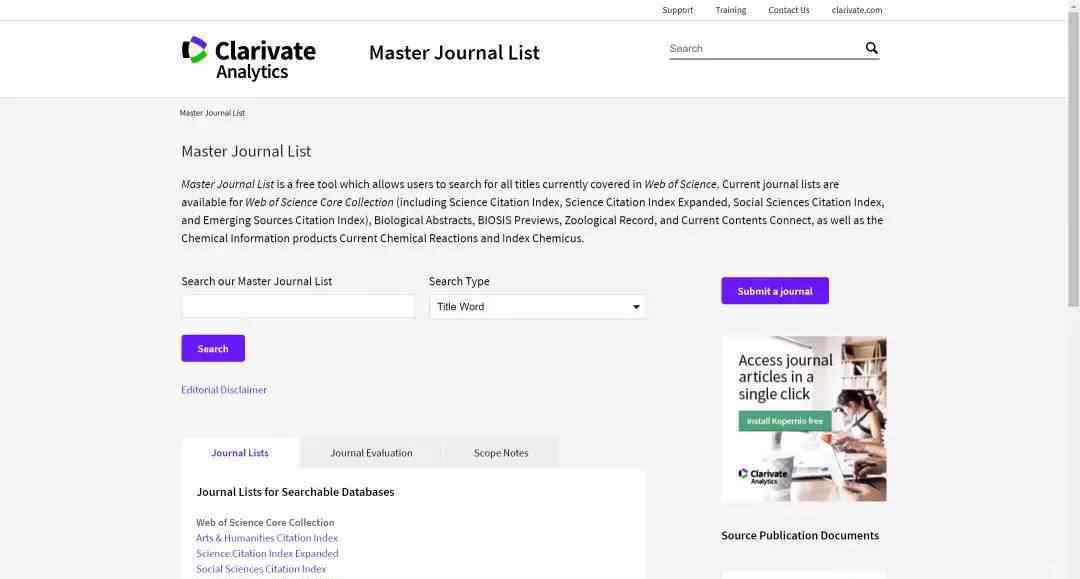Open Arts & Humanities Citation Index list

point(267,538)
